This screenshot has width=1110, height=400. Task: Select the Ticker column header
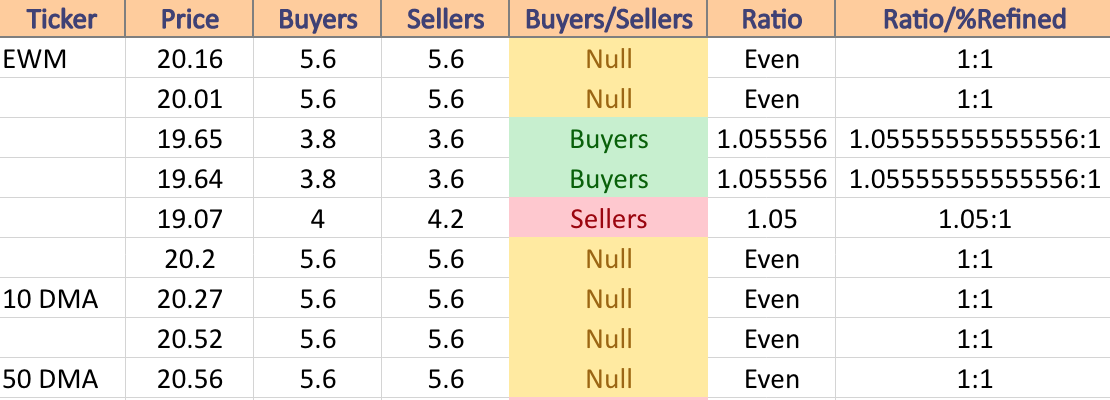click(x=62, y=18)
